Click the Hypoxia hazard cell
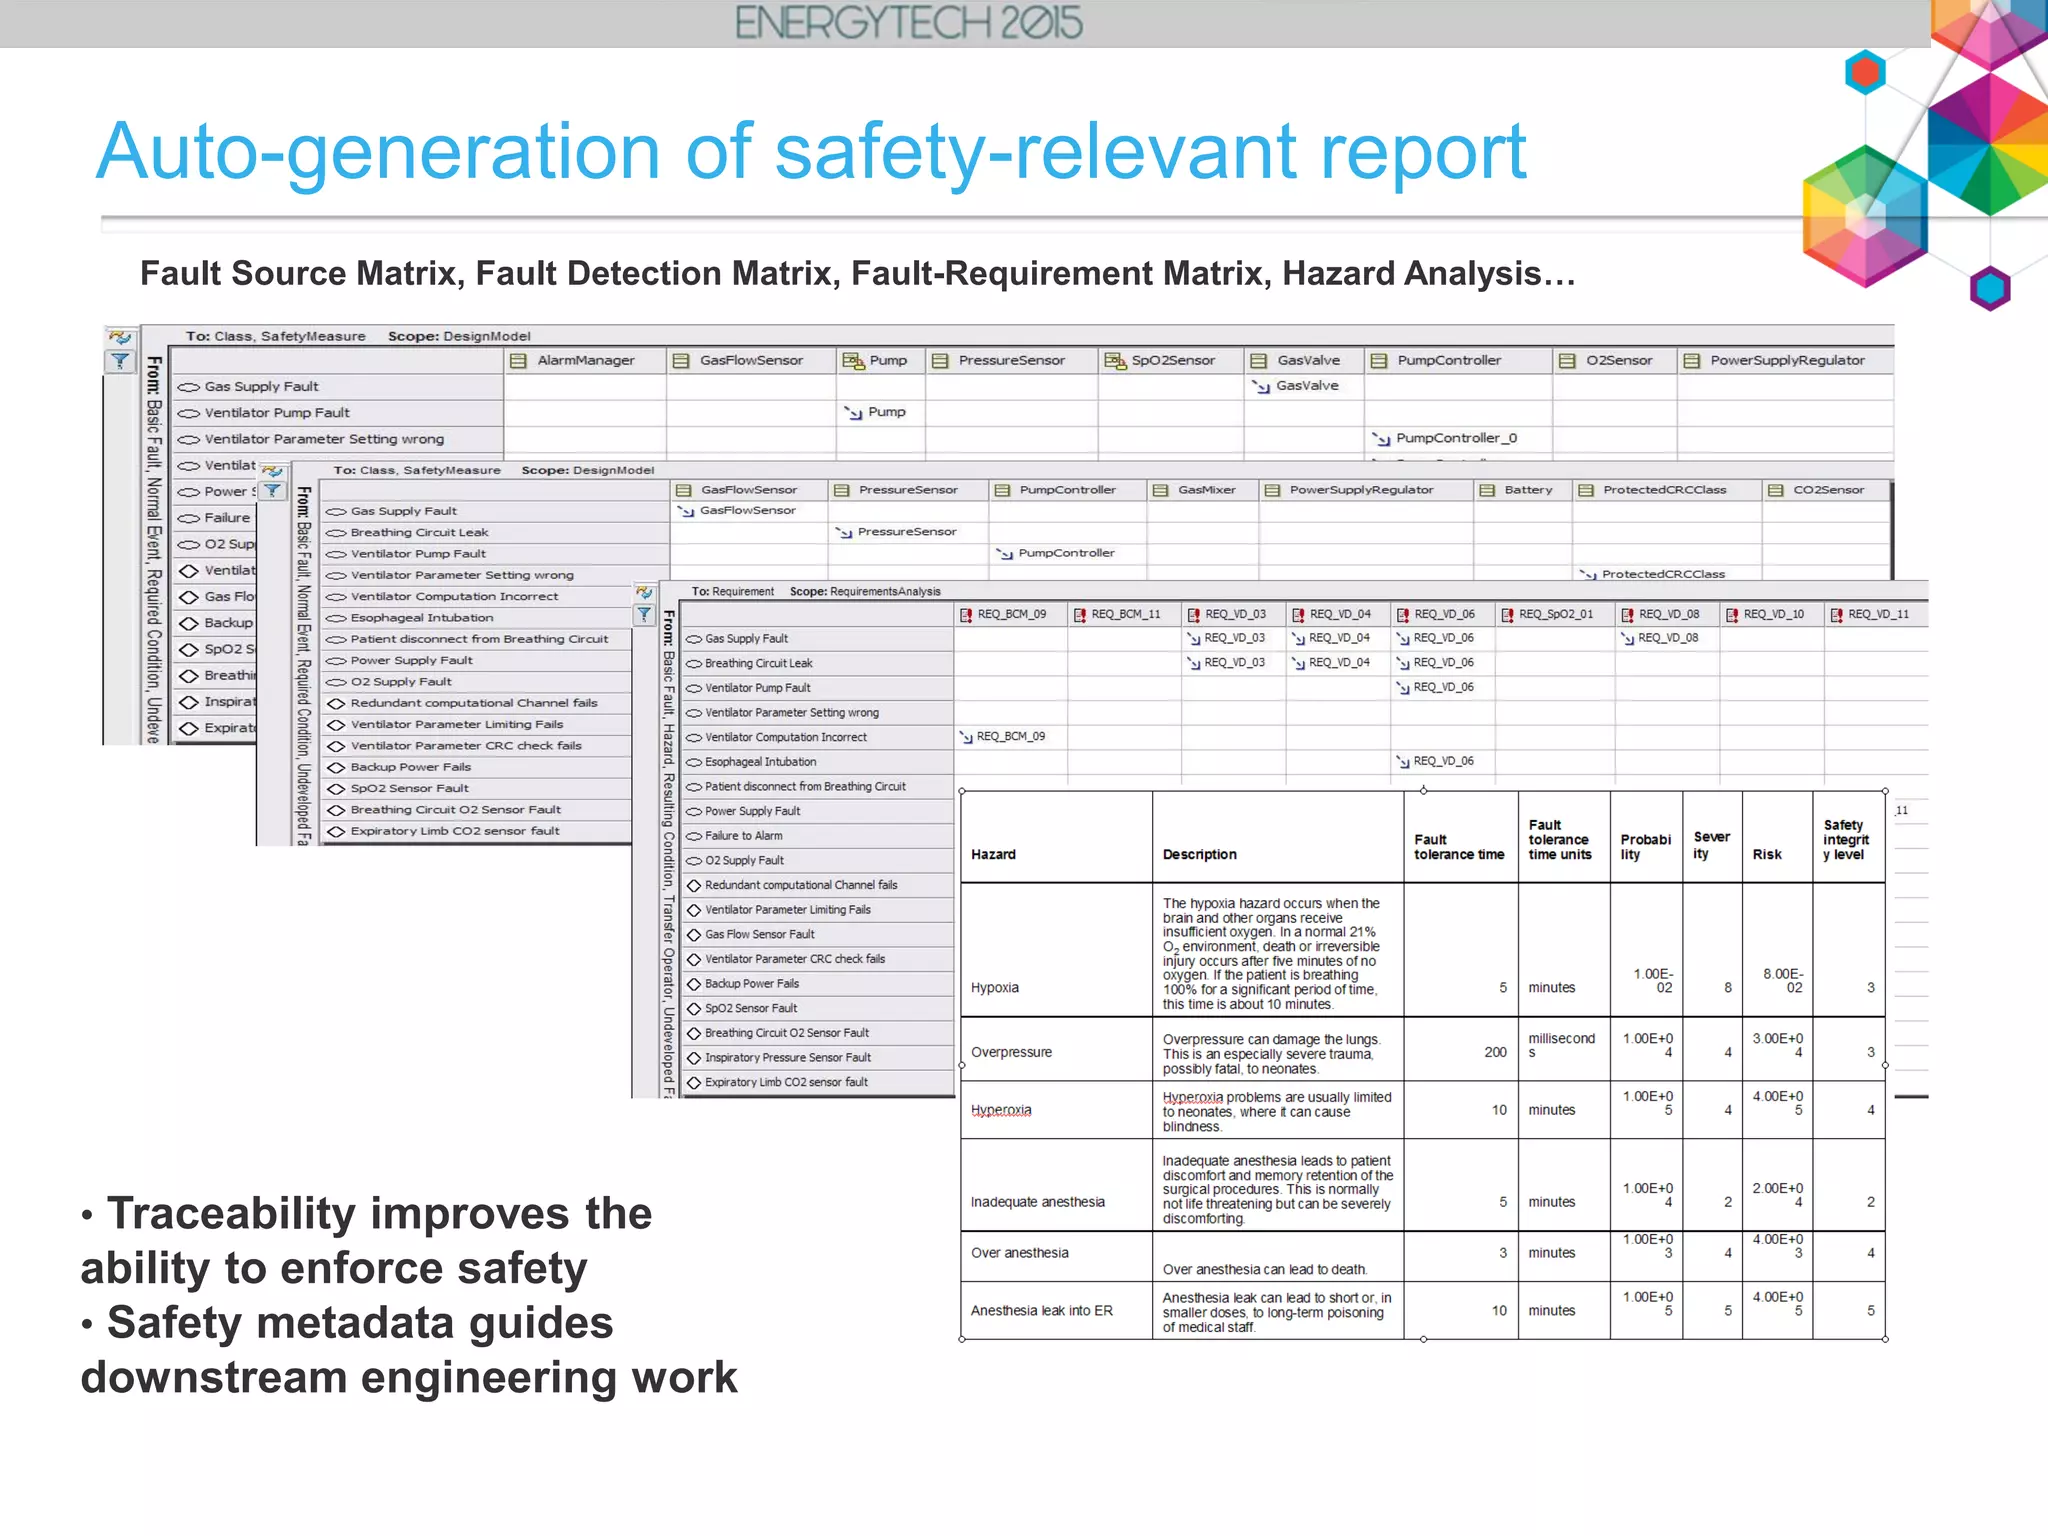The height and width of the screenshot is (1536, 2048). 1056,950
